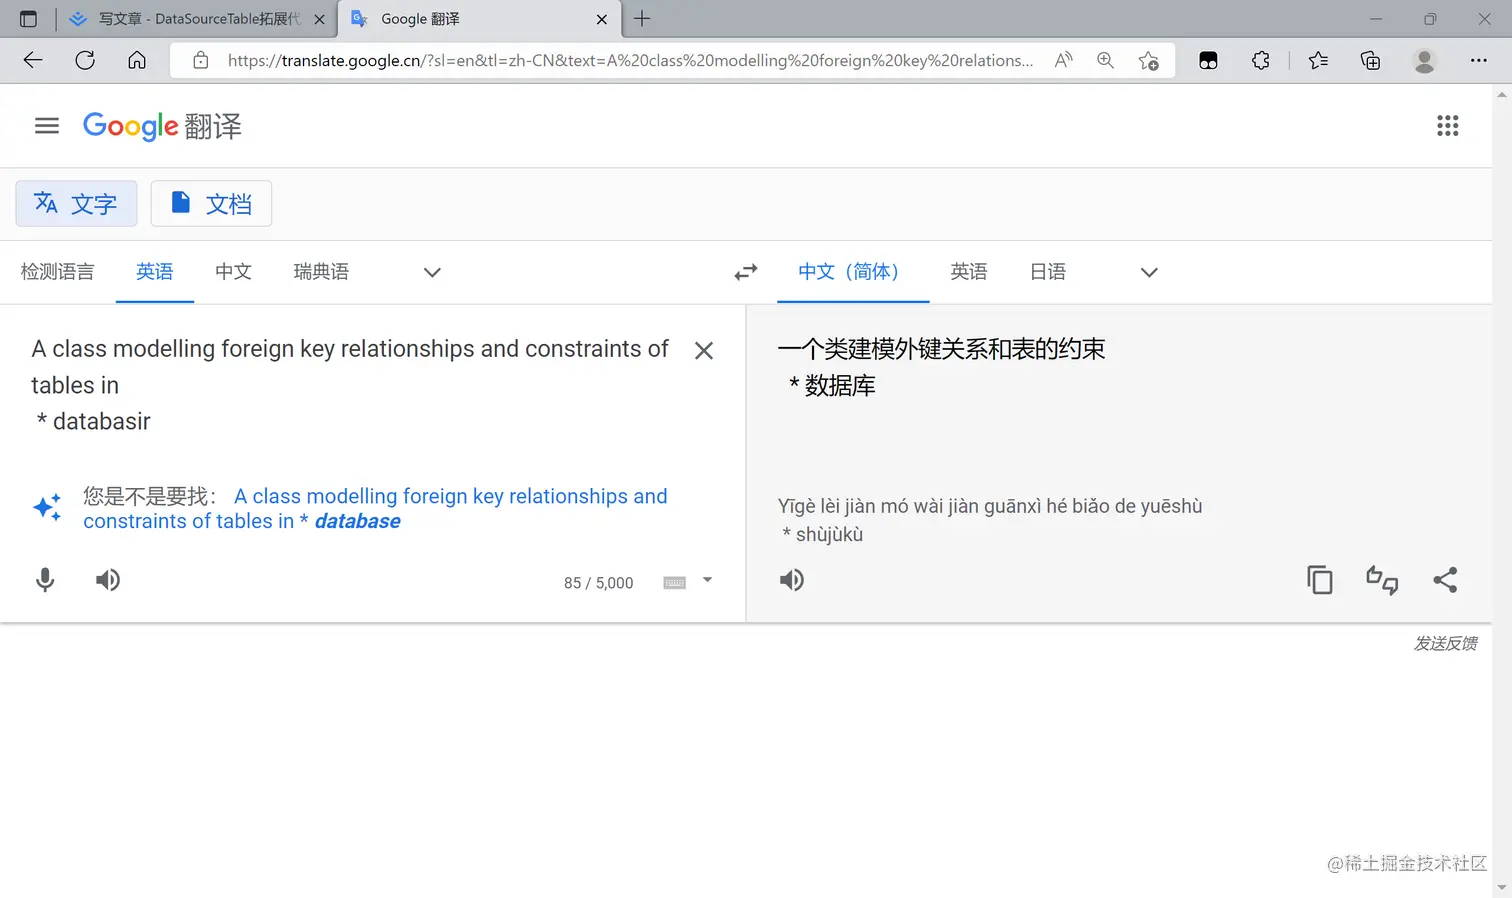Expand more source languages
Viewport: 1512px width, 898px height.
(x=432, y=272)
